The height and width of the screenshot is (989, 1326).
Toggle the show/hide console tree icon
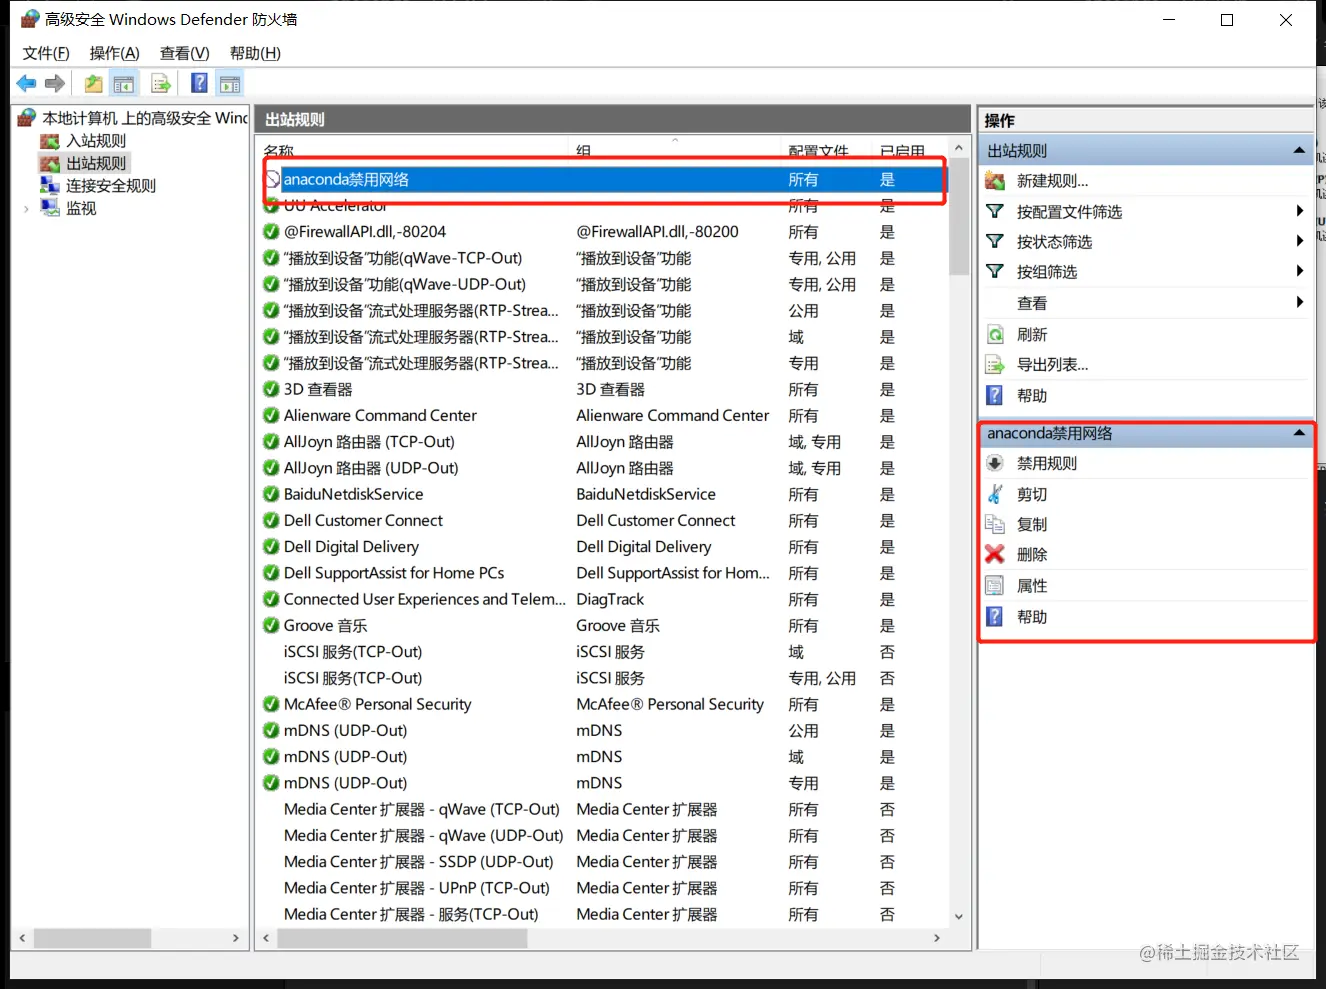(124, 84)
